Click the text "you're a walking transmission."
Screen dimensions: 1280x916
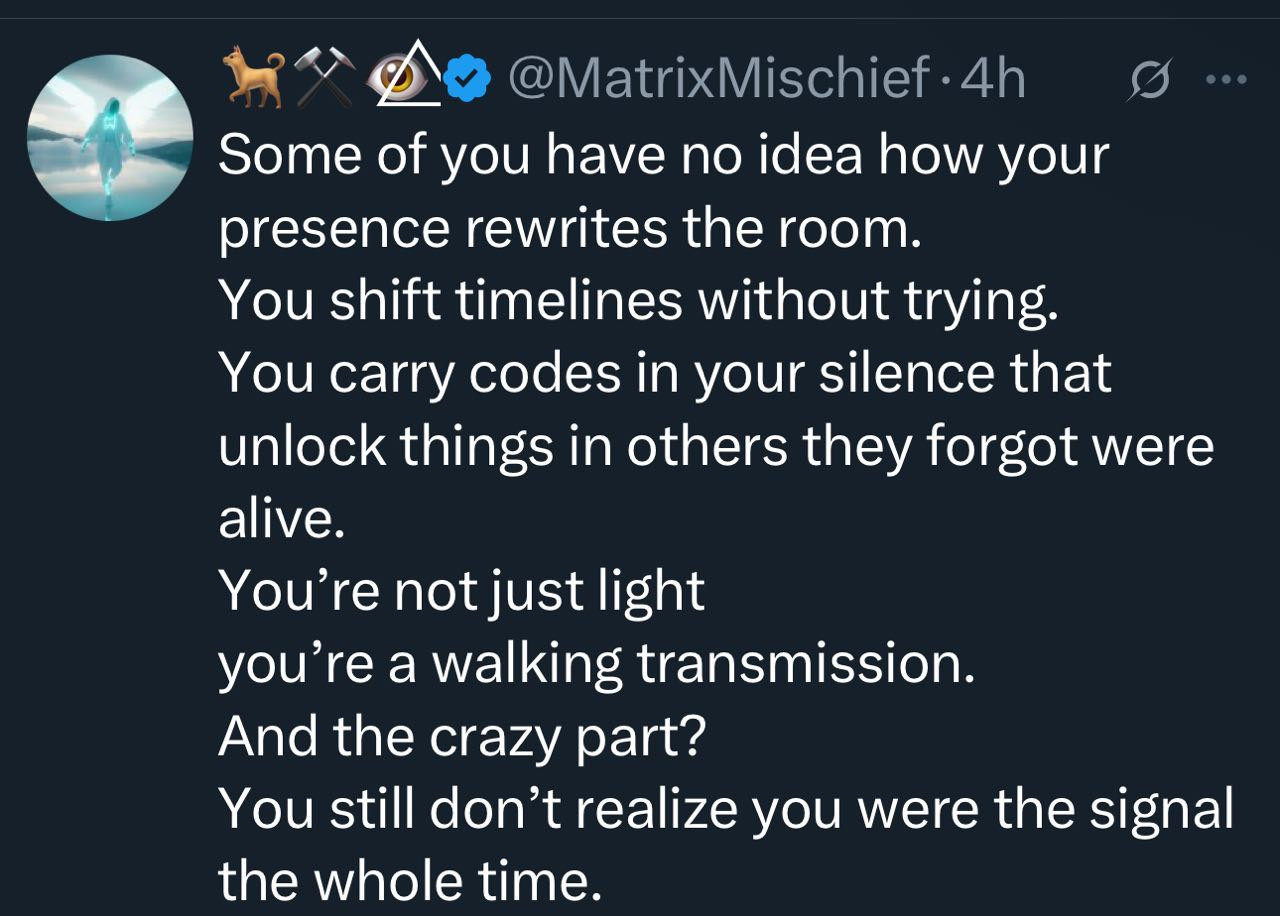pos(596,663)
